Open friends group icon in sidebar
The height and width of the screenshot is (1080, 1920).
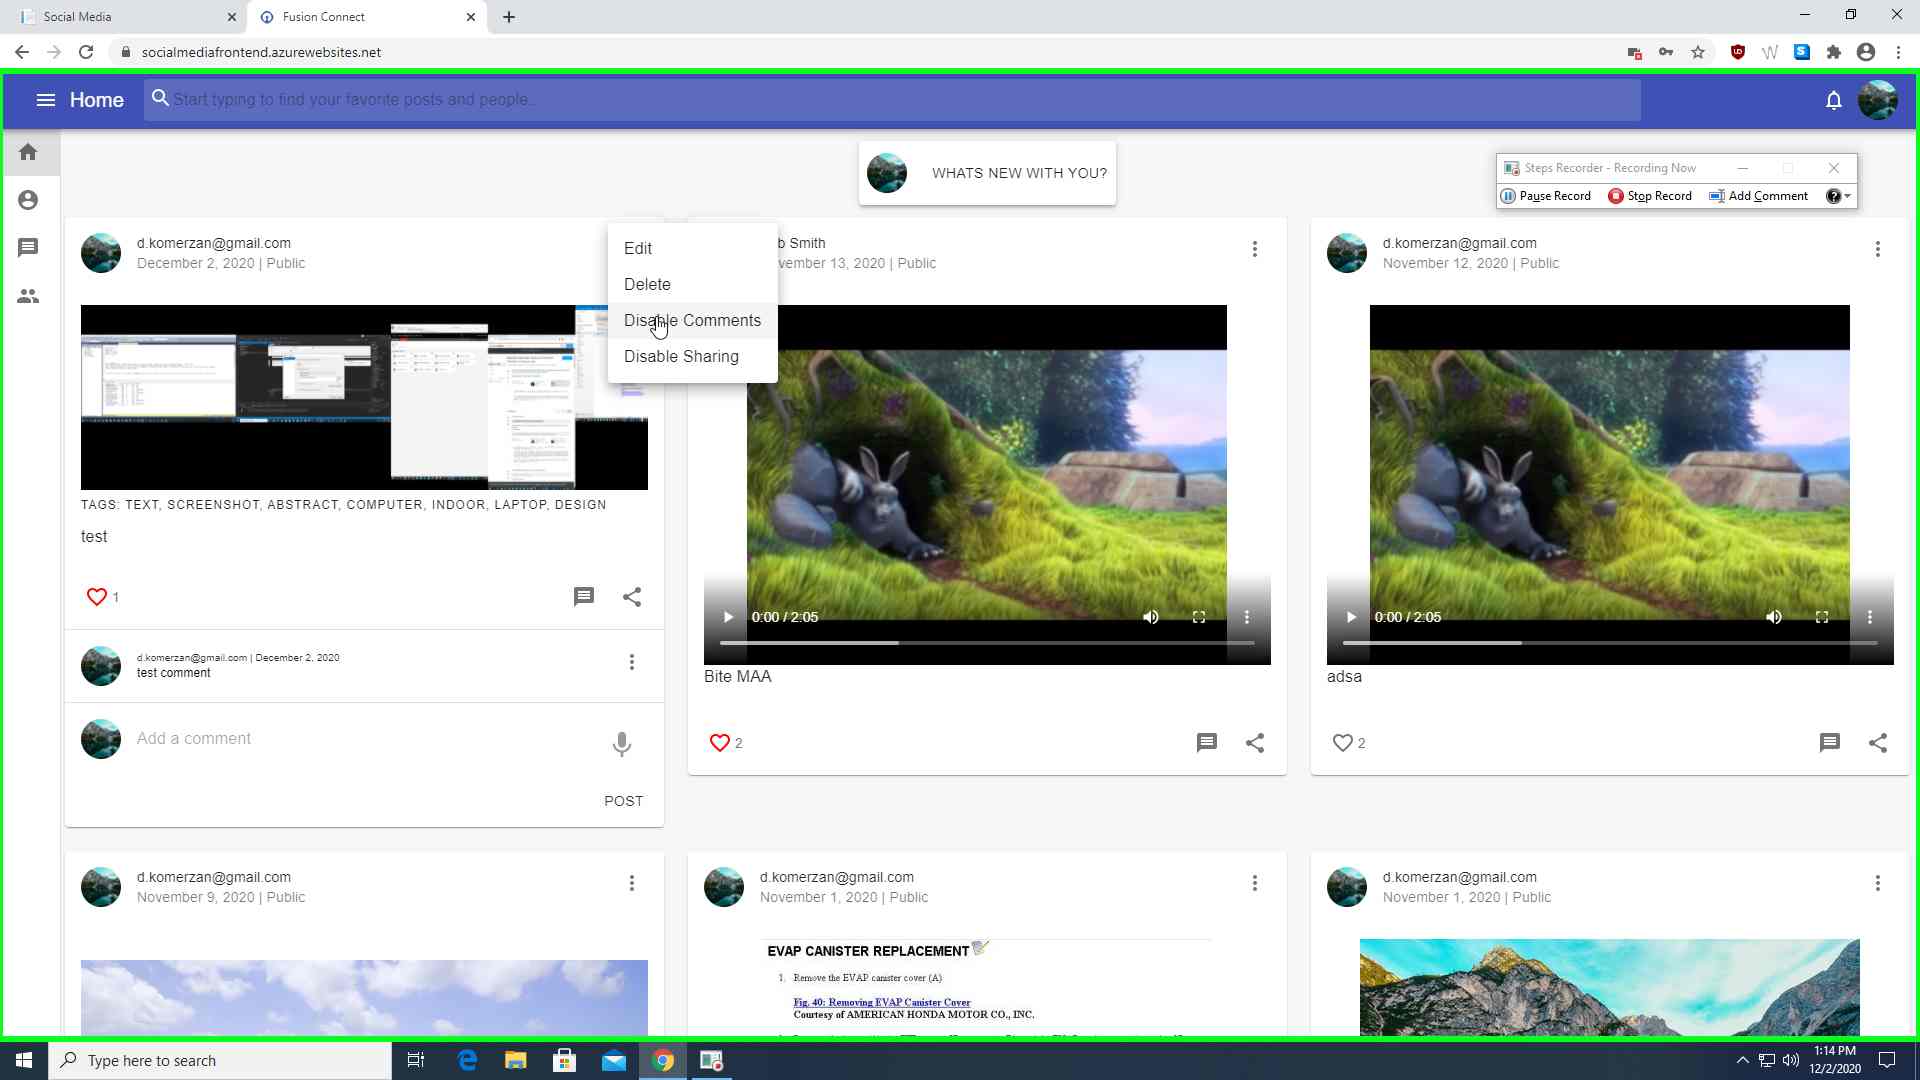coord(28,296)
